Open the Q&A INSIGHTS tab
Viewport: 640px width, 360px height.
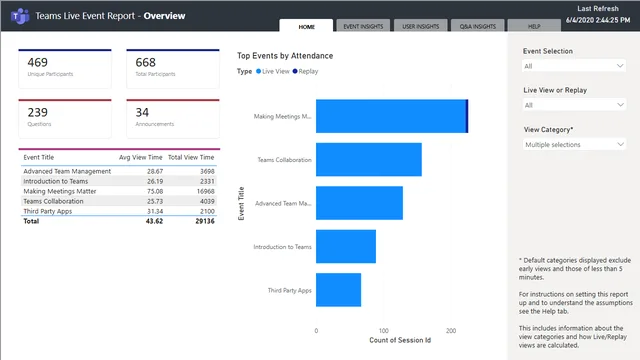coord(478,26)
